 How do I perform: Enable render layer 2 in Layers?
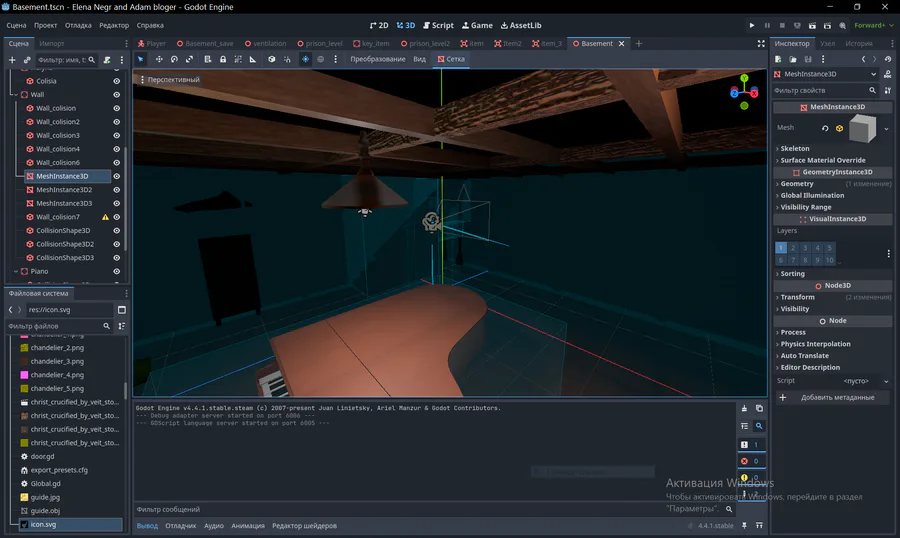point(793,248)
